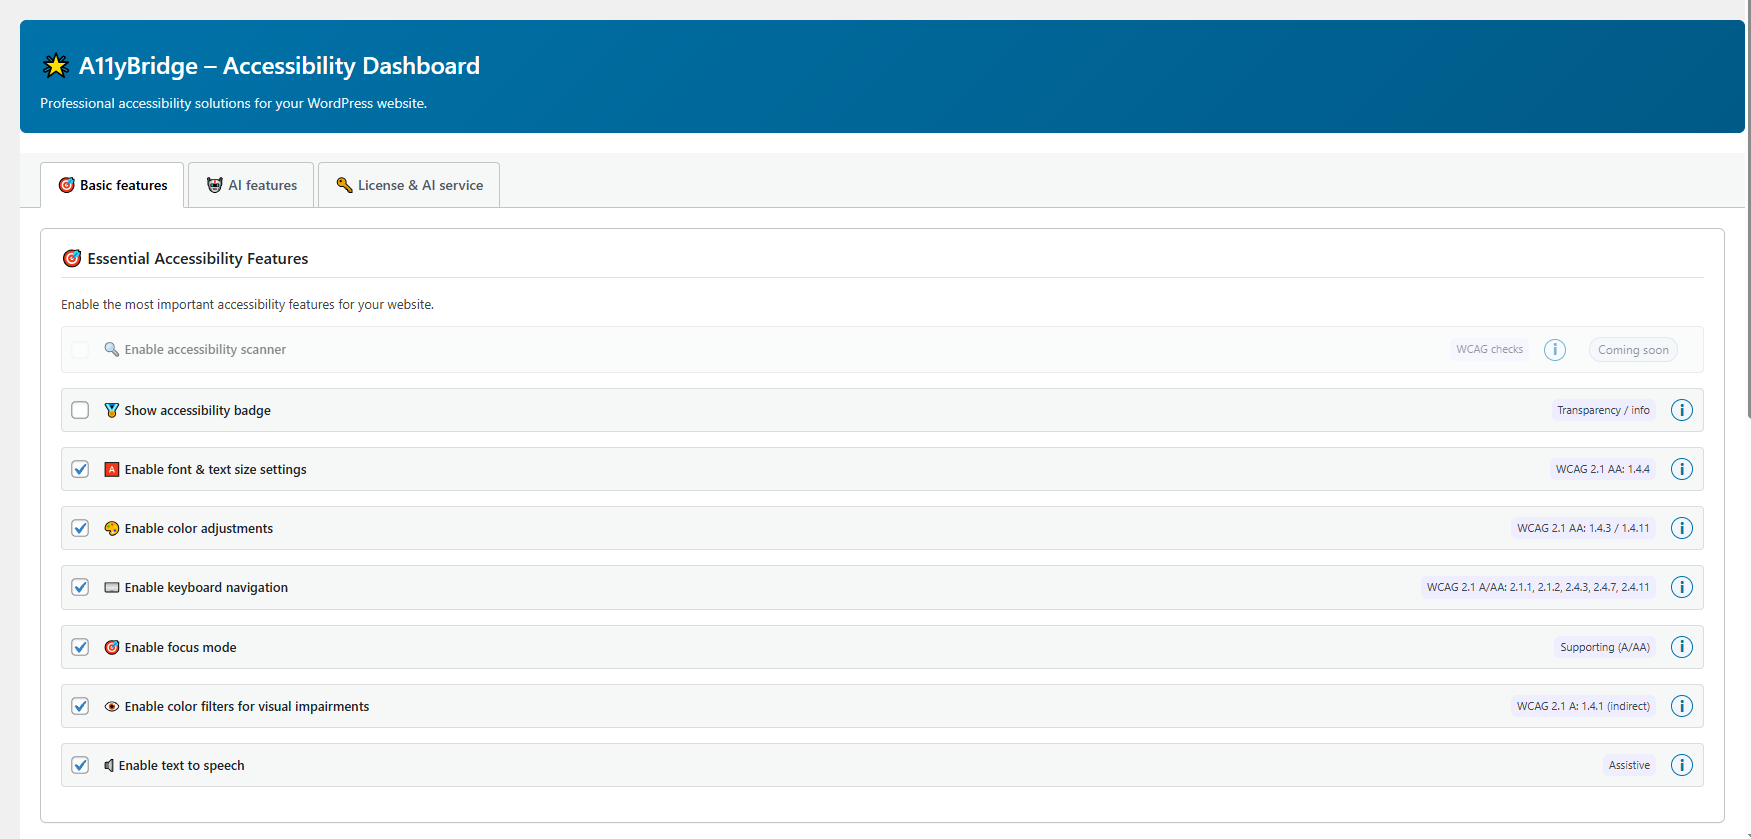Switch to AI features tab
Viewport: 1751px width, 839px height.
coord(251,185)
